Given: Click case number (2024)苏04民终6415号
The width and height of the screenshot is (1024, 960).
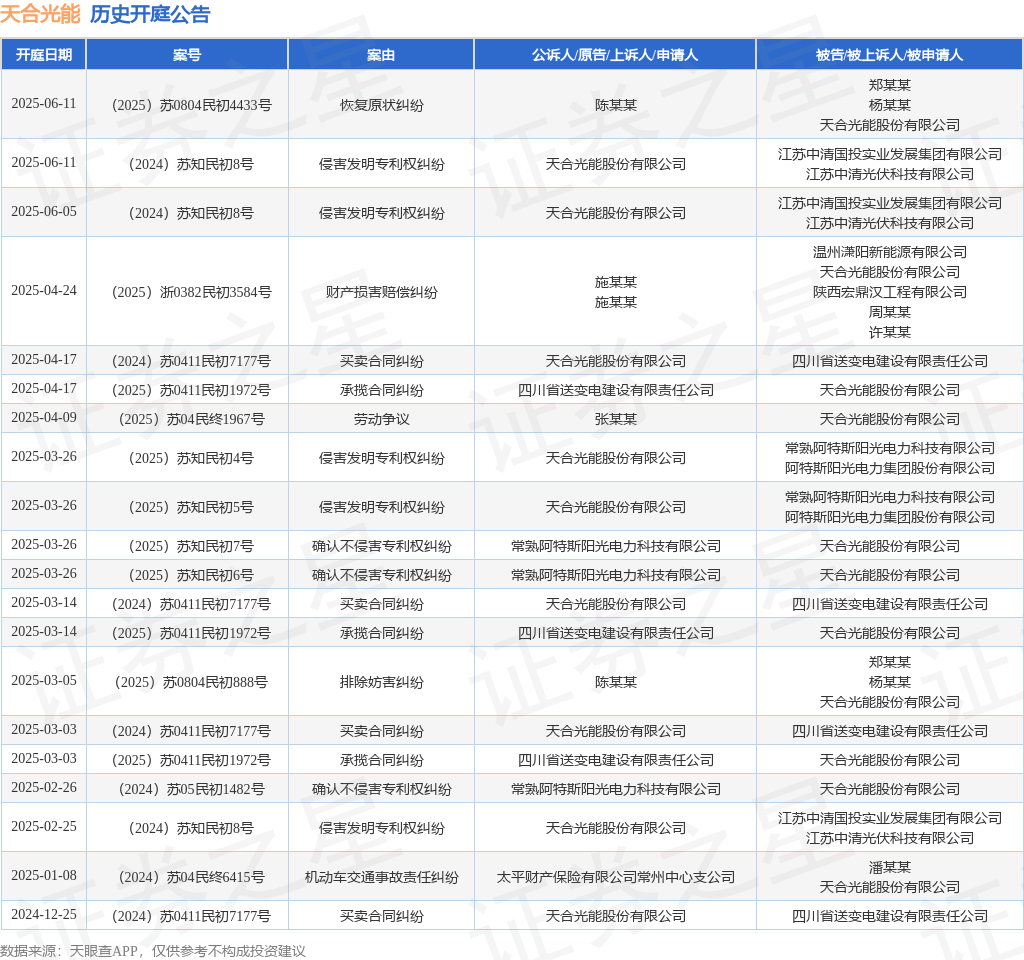Looking at the screenshot, I should coord(191,877).
